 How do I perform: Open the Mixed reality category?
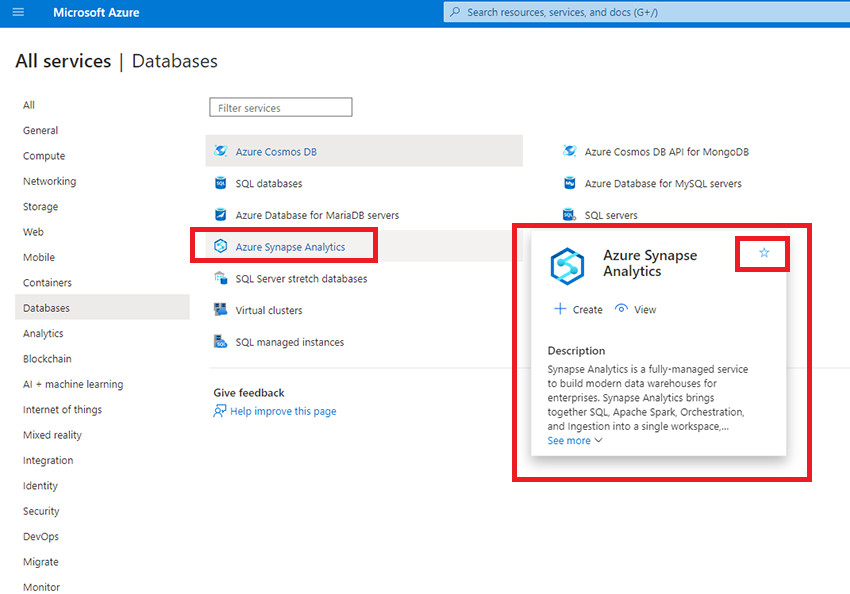tap(53, 435)
